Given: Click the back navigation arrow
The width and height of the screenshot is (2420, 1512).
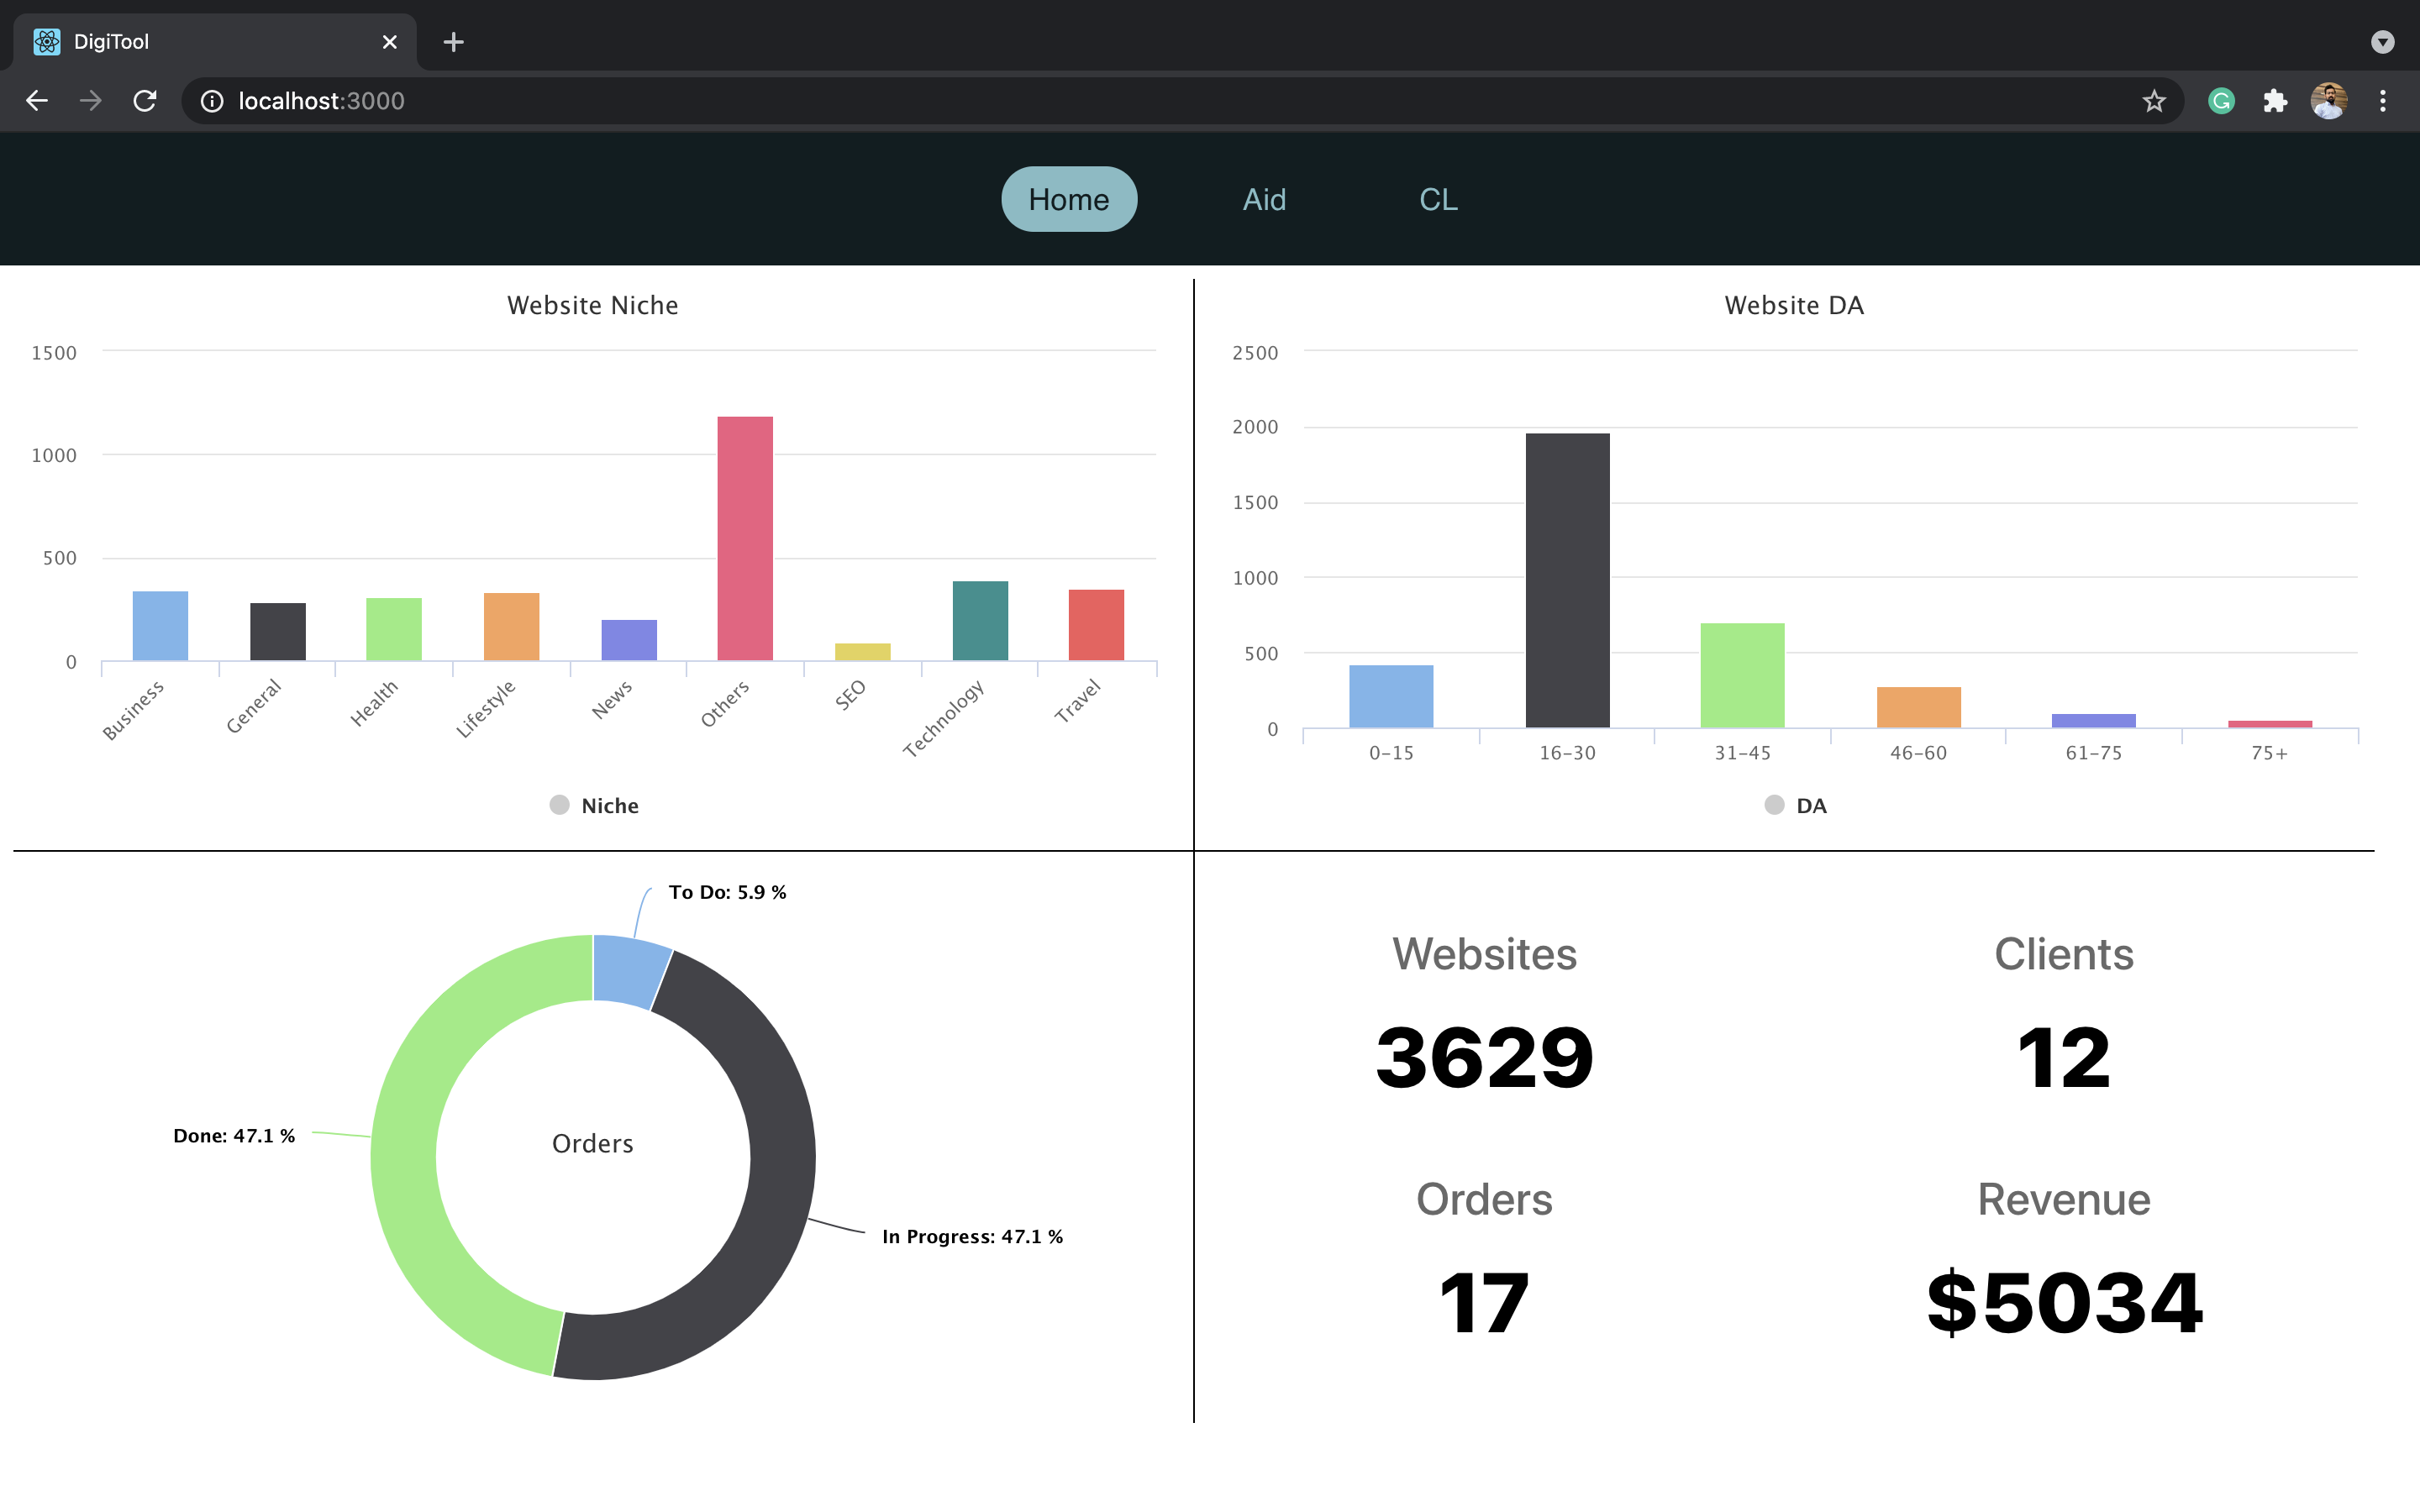Looking at the screenshot, I should point(37,100).
